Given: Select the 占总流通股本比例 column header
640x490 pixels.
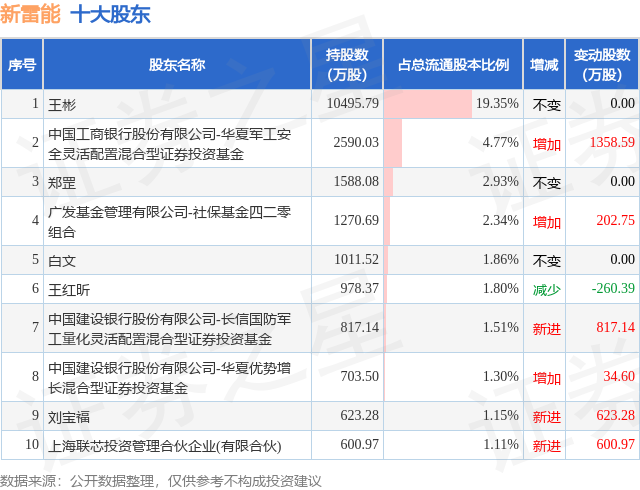Looking at the screenshot, I should point(453,65).
